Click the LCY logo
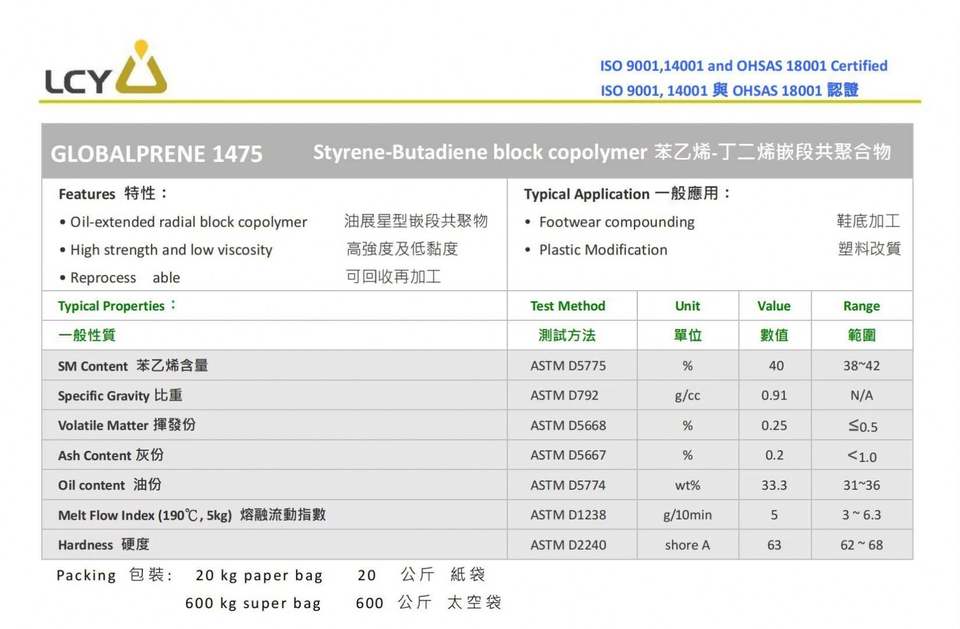 106,67
